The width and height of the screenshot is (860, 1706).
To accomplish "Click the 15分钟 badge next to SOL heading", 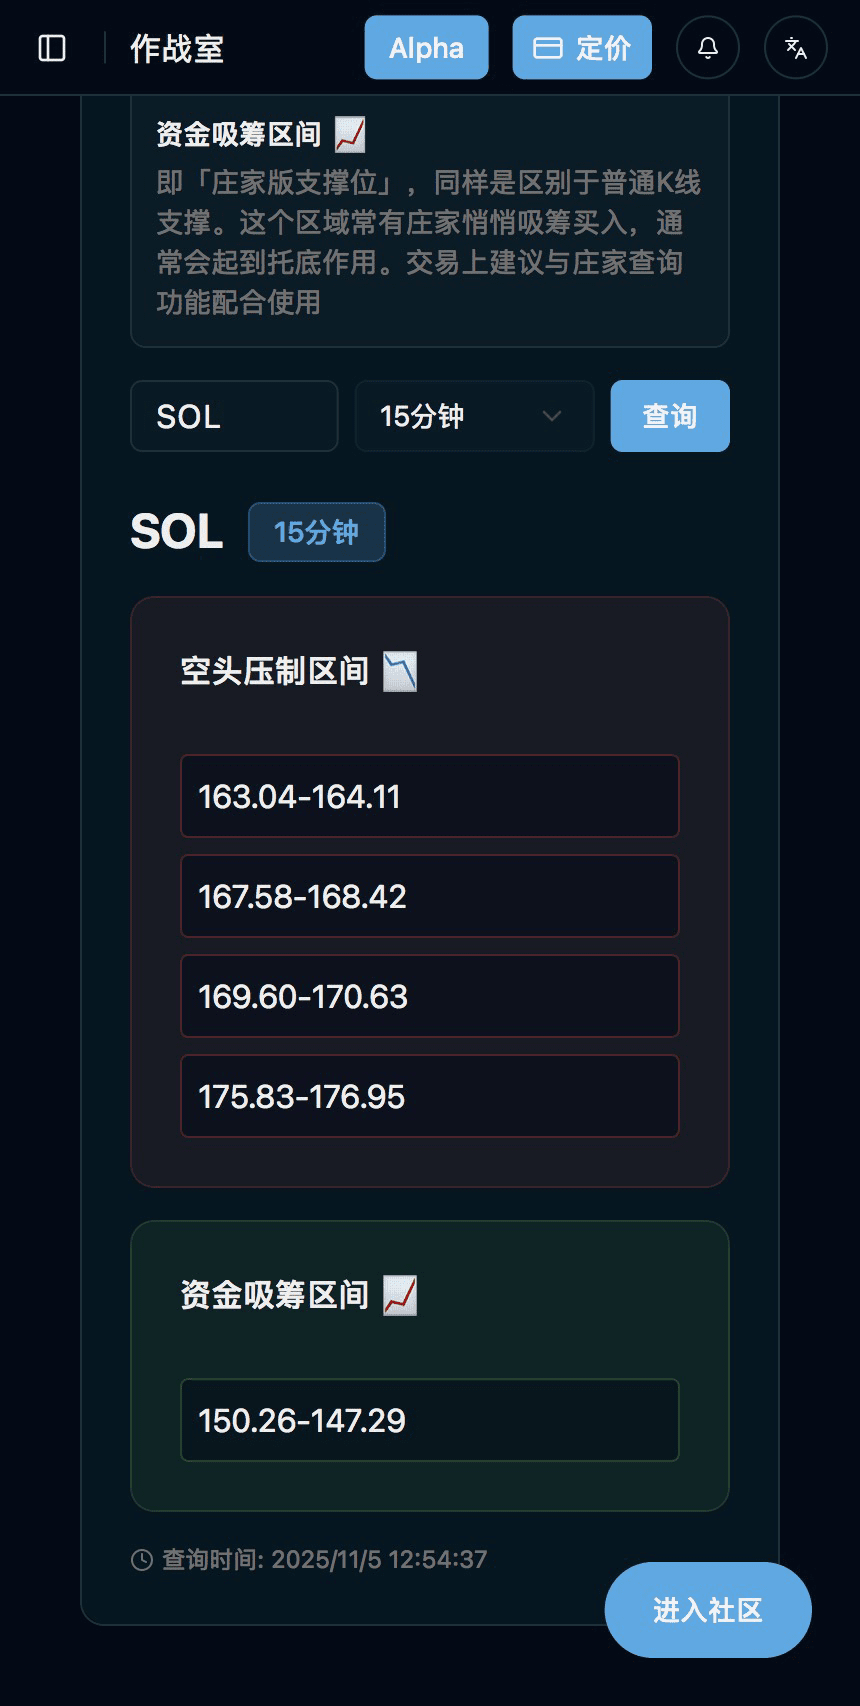I will coord(316,532).
